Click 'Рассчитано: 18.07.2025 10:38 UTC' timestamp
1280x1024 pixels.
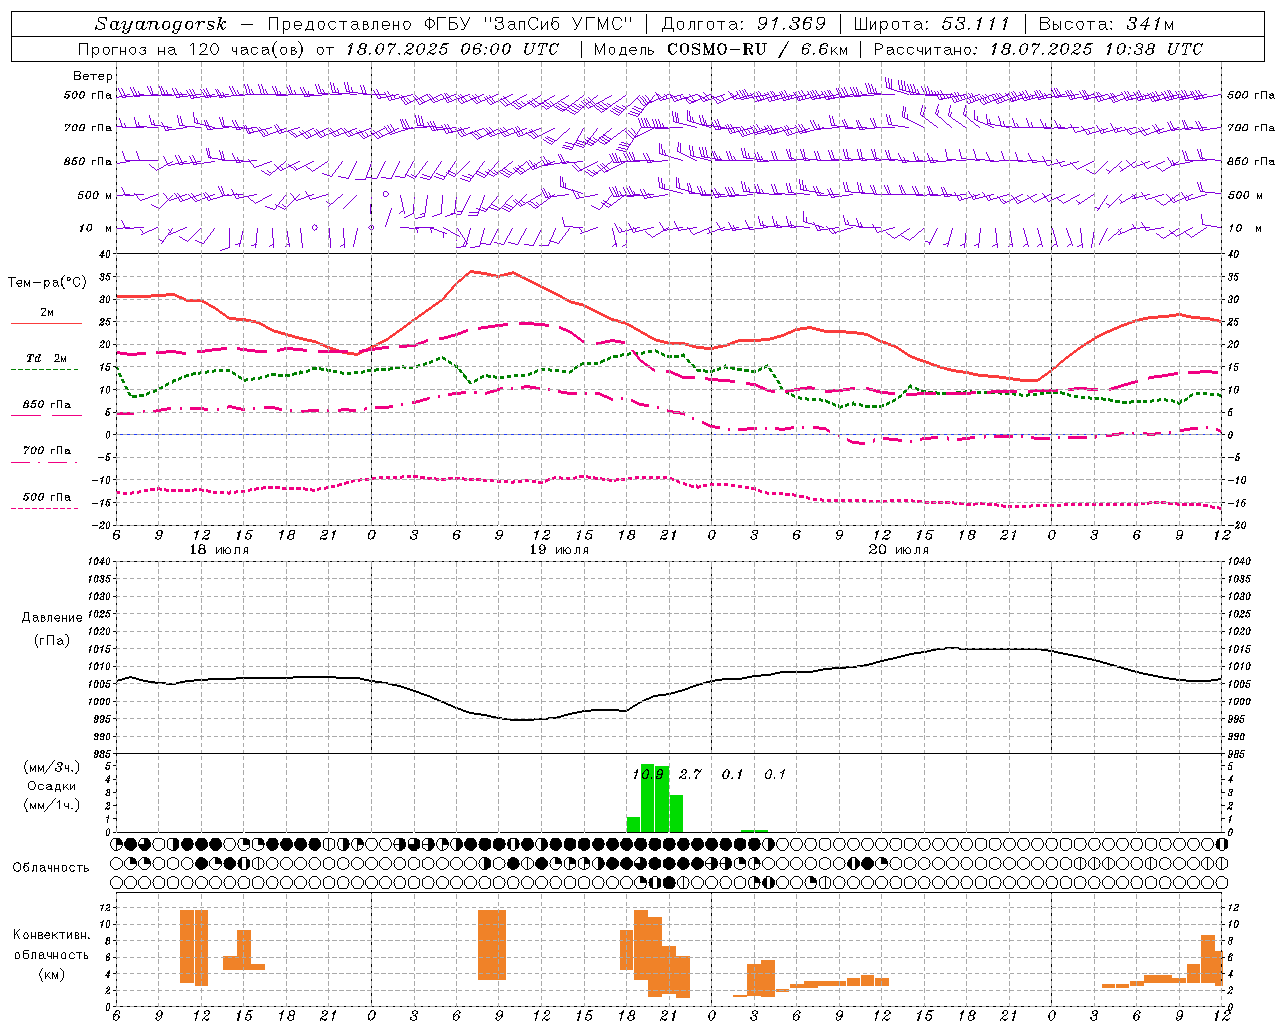pyautogui.click(x=1038, y=49)
